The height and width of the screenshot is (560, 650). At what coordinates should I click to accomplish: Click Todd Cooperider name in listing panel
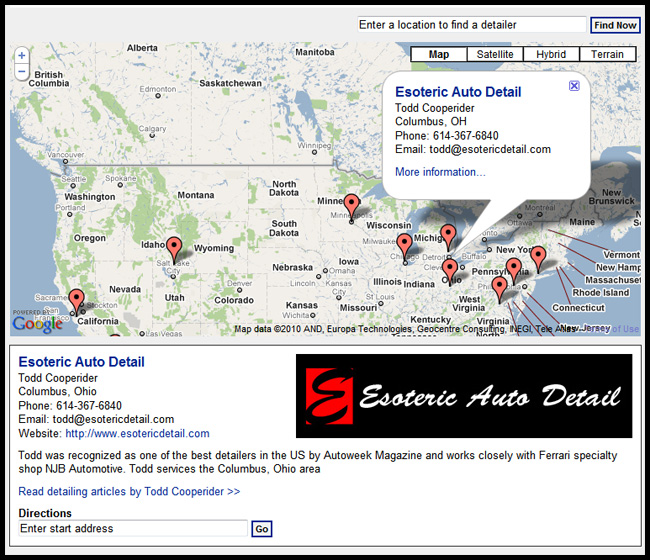pos(58,378)
